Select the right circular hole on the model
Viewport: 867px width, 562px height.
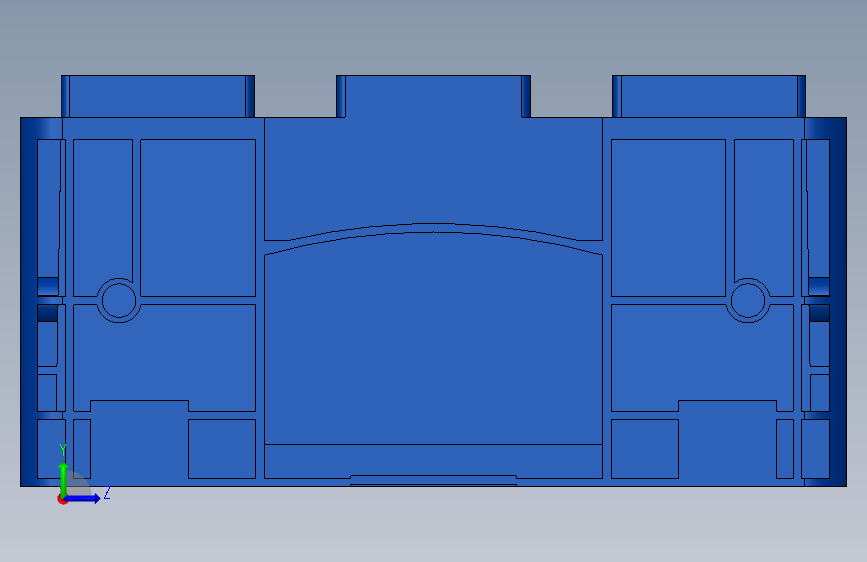pyautogui.click(x=748, y=301)
